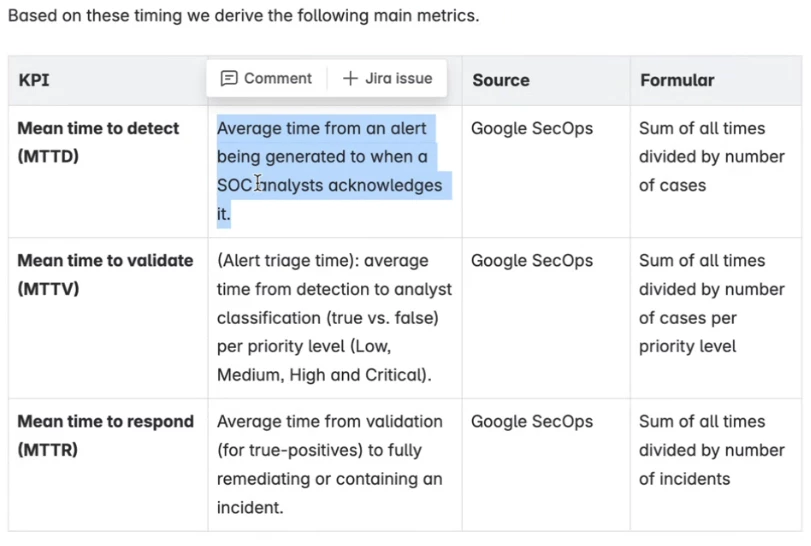The height and width of the screenshot is (546, 811).
Task: Click Google SecOps in the MTTR row
Action: pyautogui.click(x=532, y=421)
